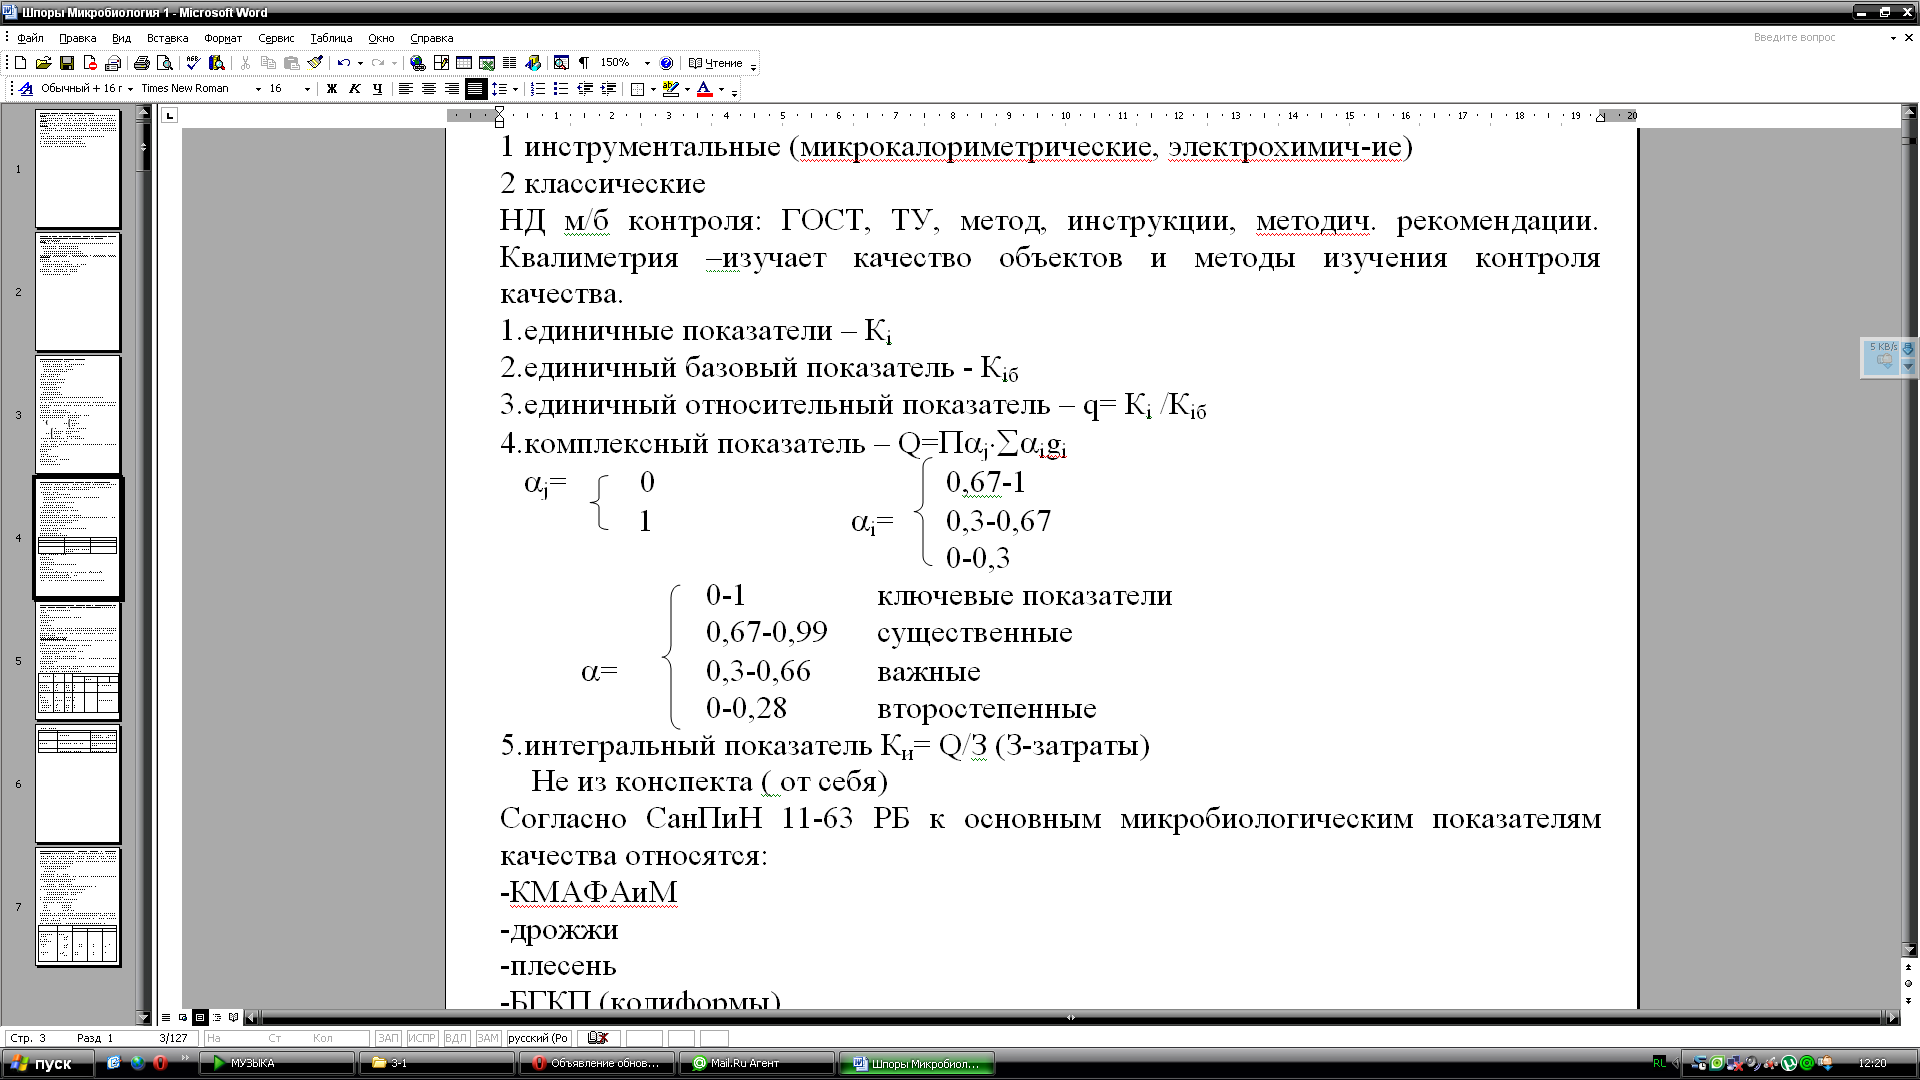Switch to Mail.Ru Агент taskbar window
Image resolution: width=1920 pixels, height=1080 pixels.
[x=757, y=1063]
